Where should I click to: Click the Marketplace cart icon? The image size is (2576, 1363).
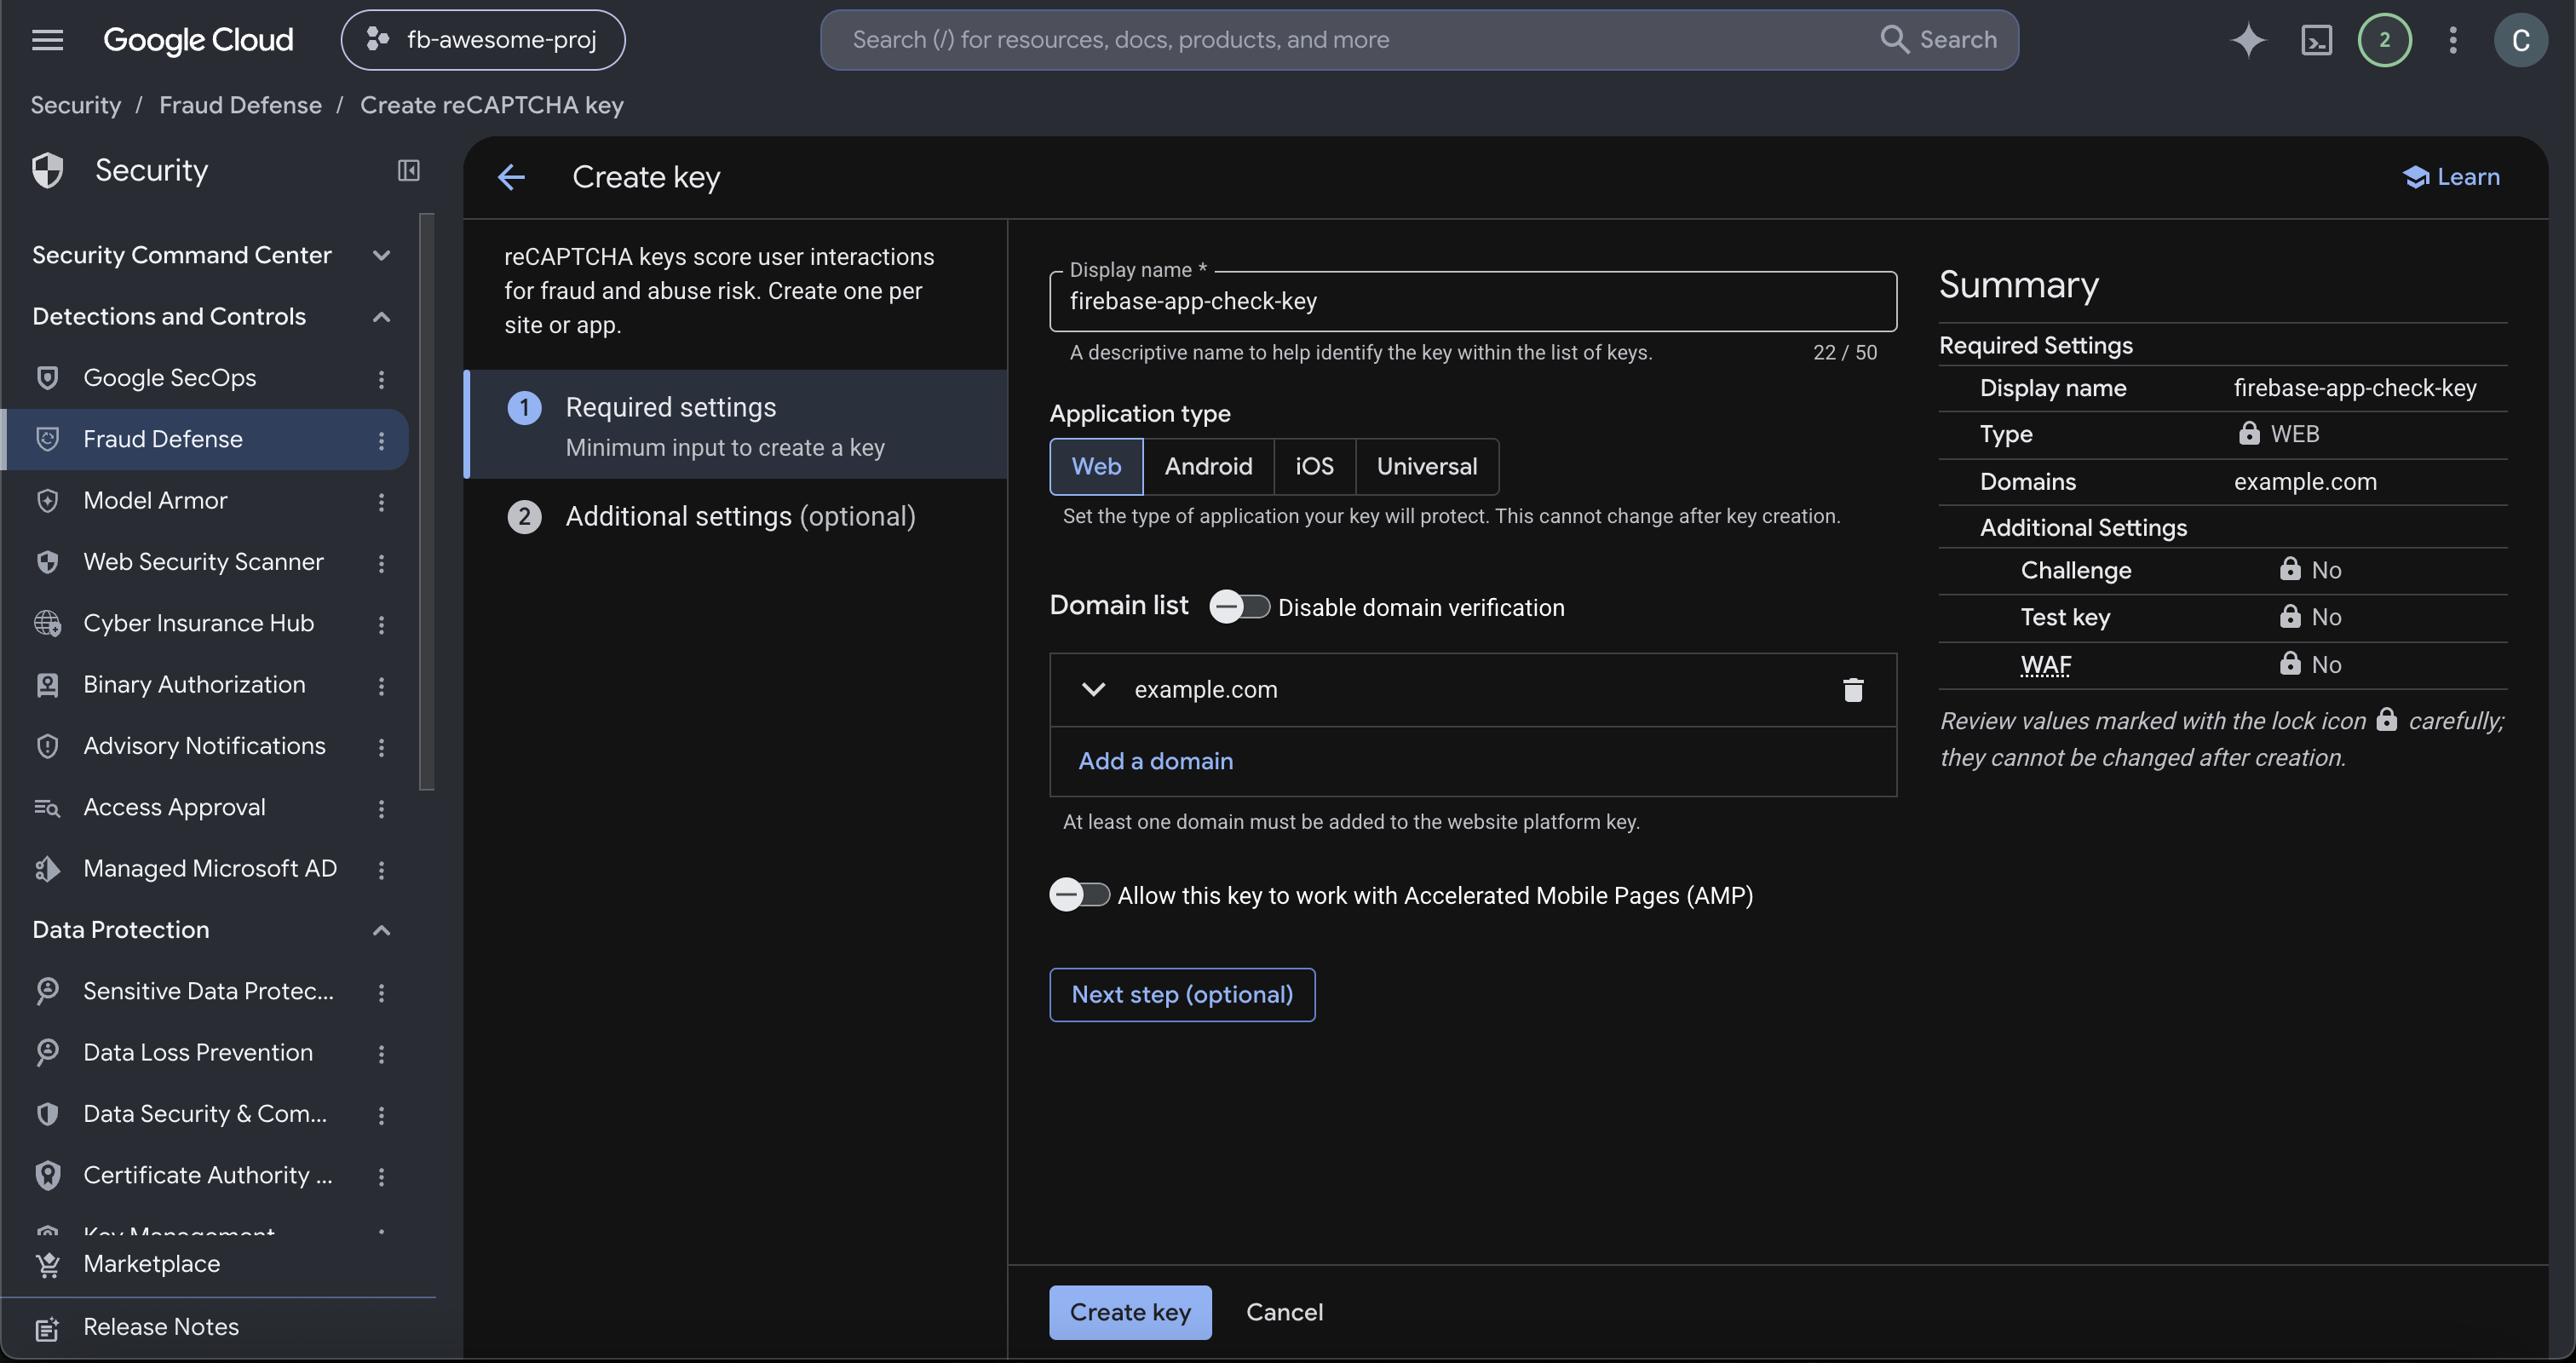(47, 1264)
